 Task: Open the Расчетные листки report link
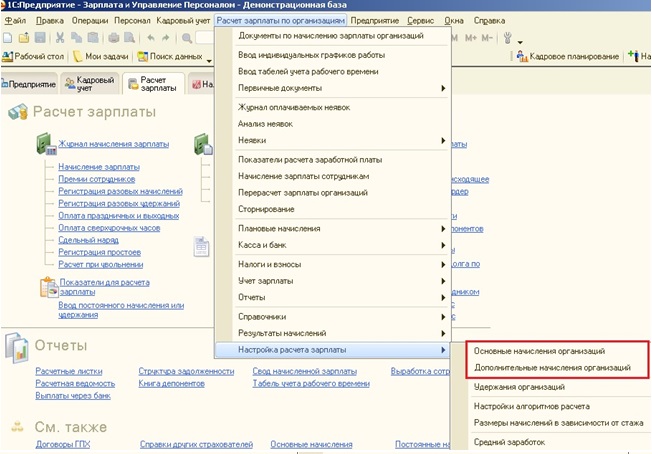(x=69, y=371)
